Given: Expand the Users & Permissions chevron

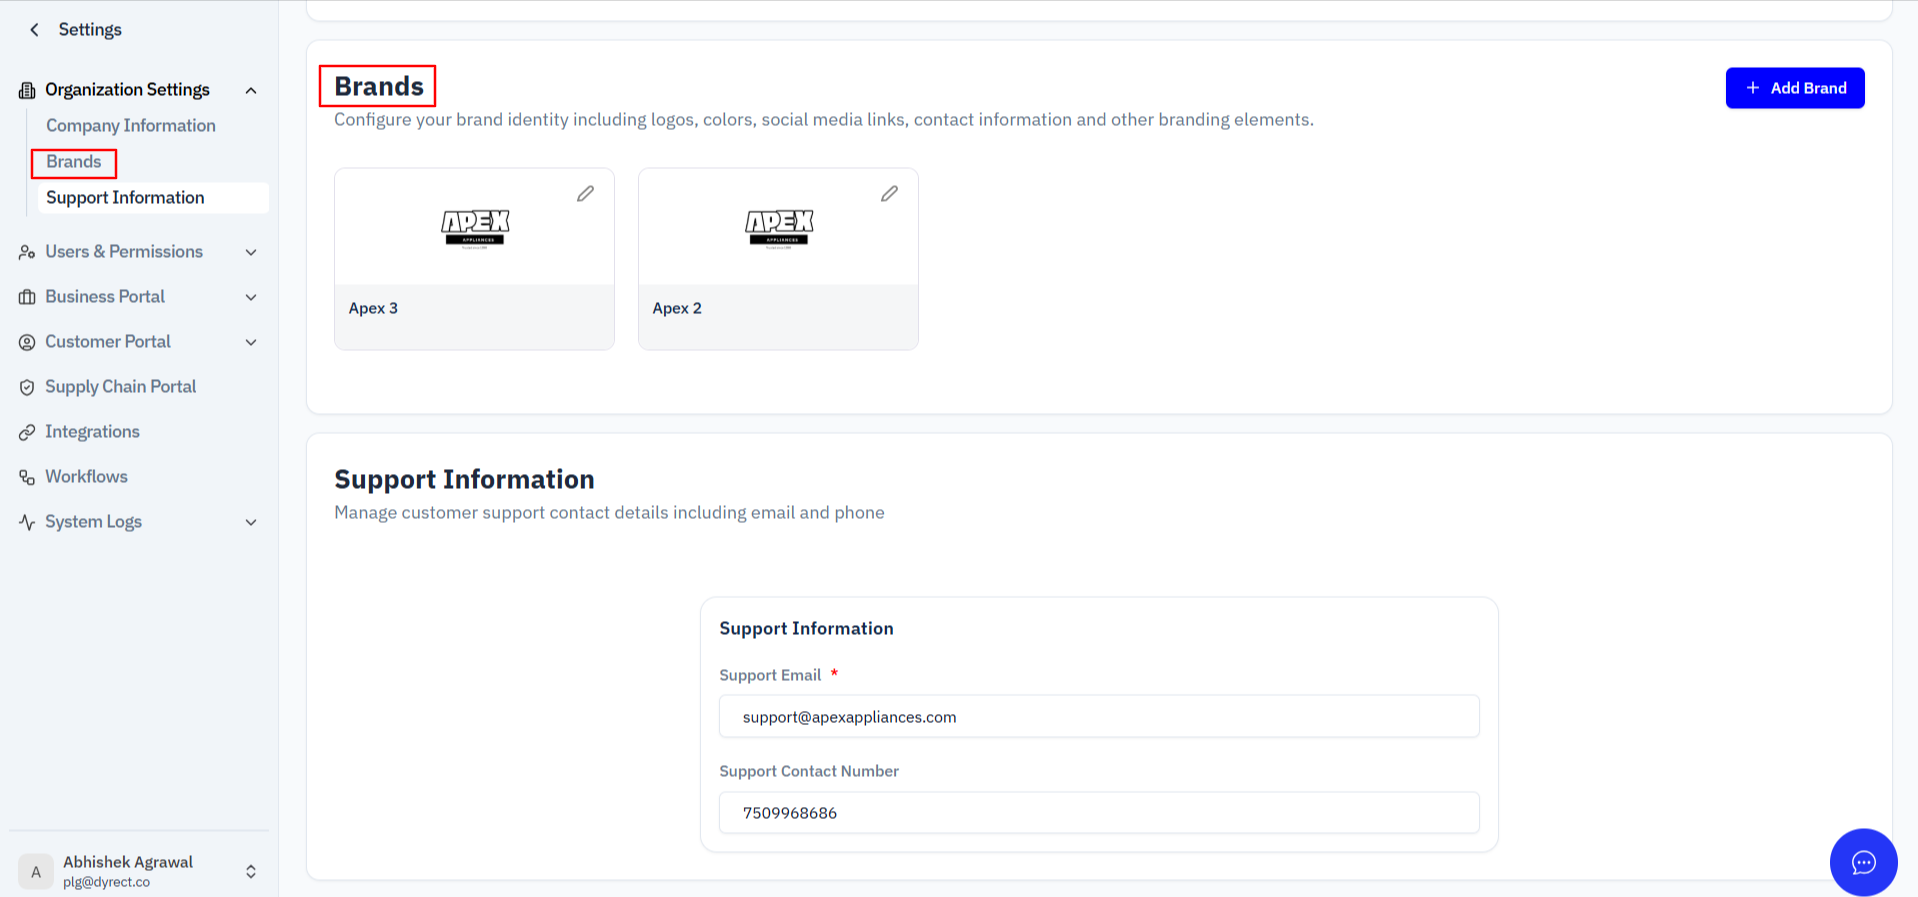Looking at the screenshot, I should [251, 252].
